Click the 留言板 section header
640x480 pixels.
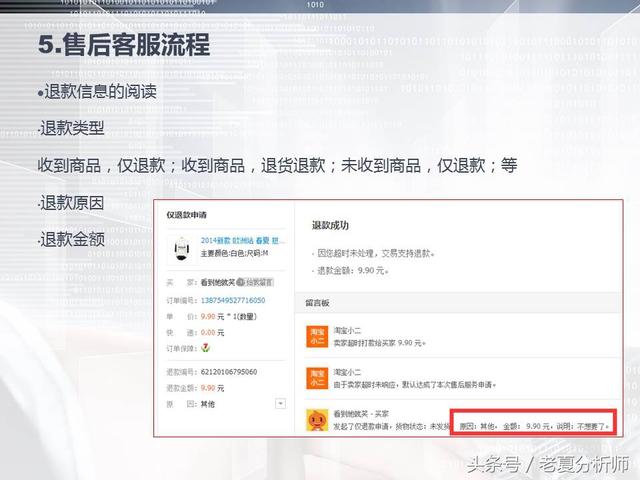317,301
